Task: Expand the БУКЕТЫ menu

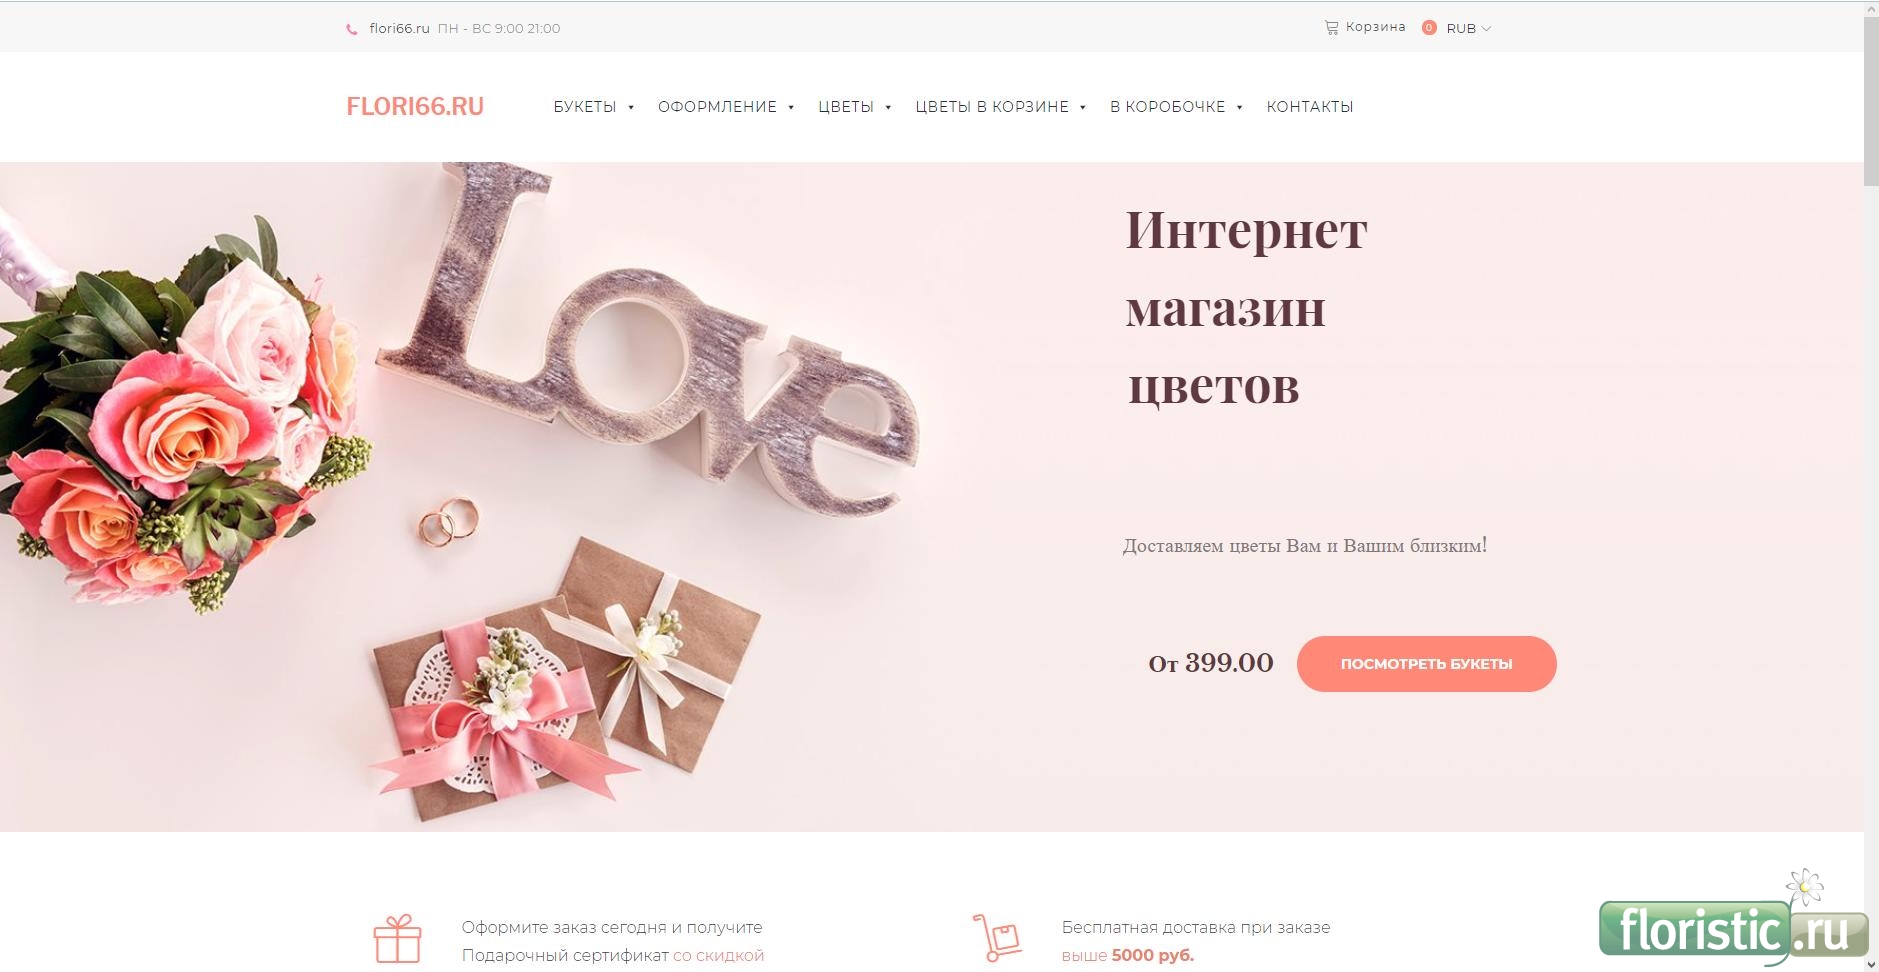Action: pyautogui.click(x=593, y=107)
